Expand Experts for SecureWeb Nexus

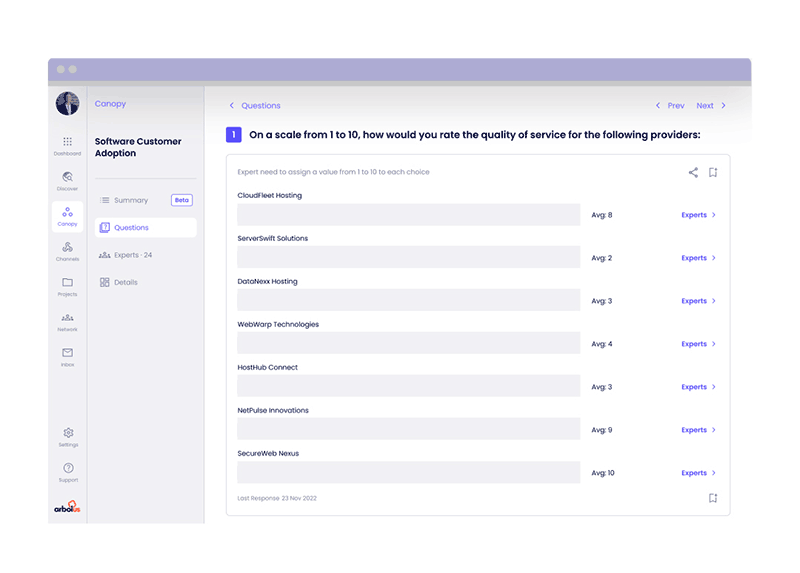click(698, 473)
